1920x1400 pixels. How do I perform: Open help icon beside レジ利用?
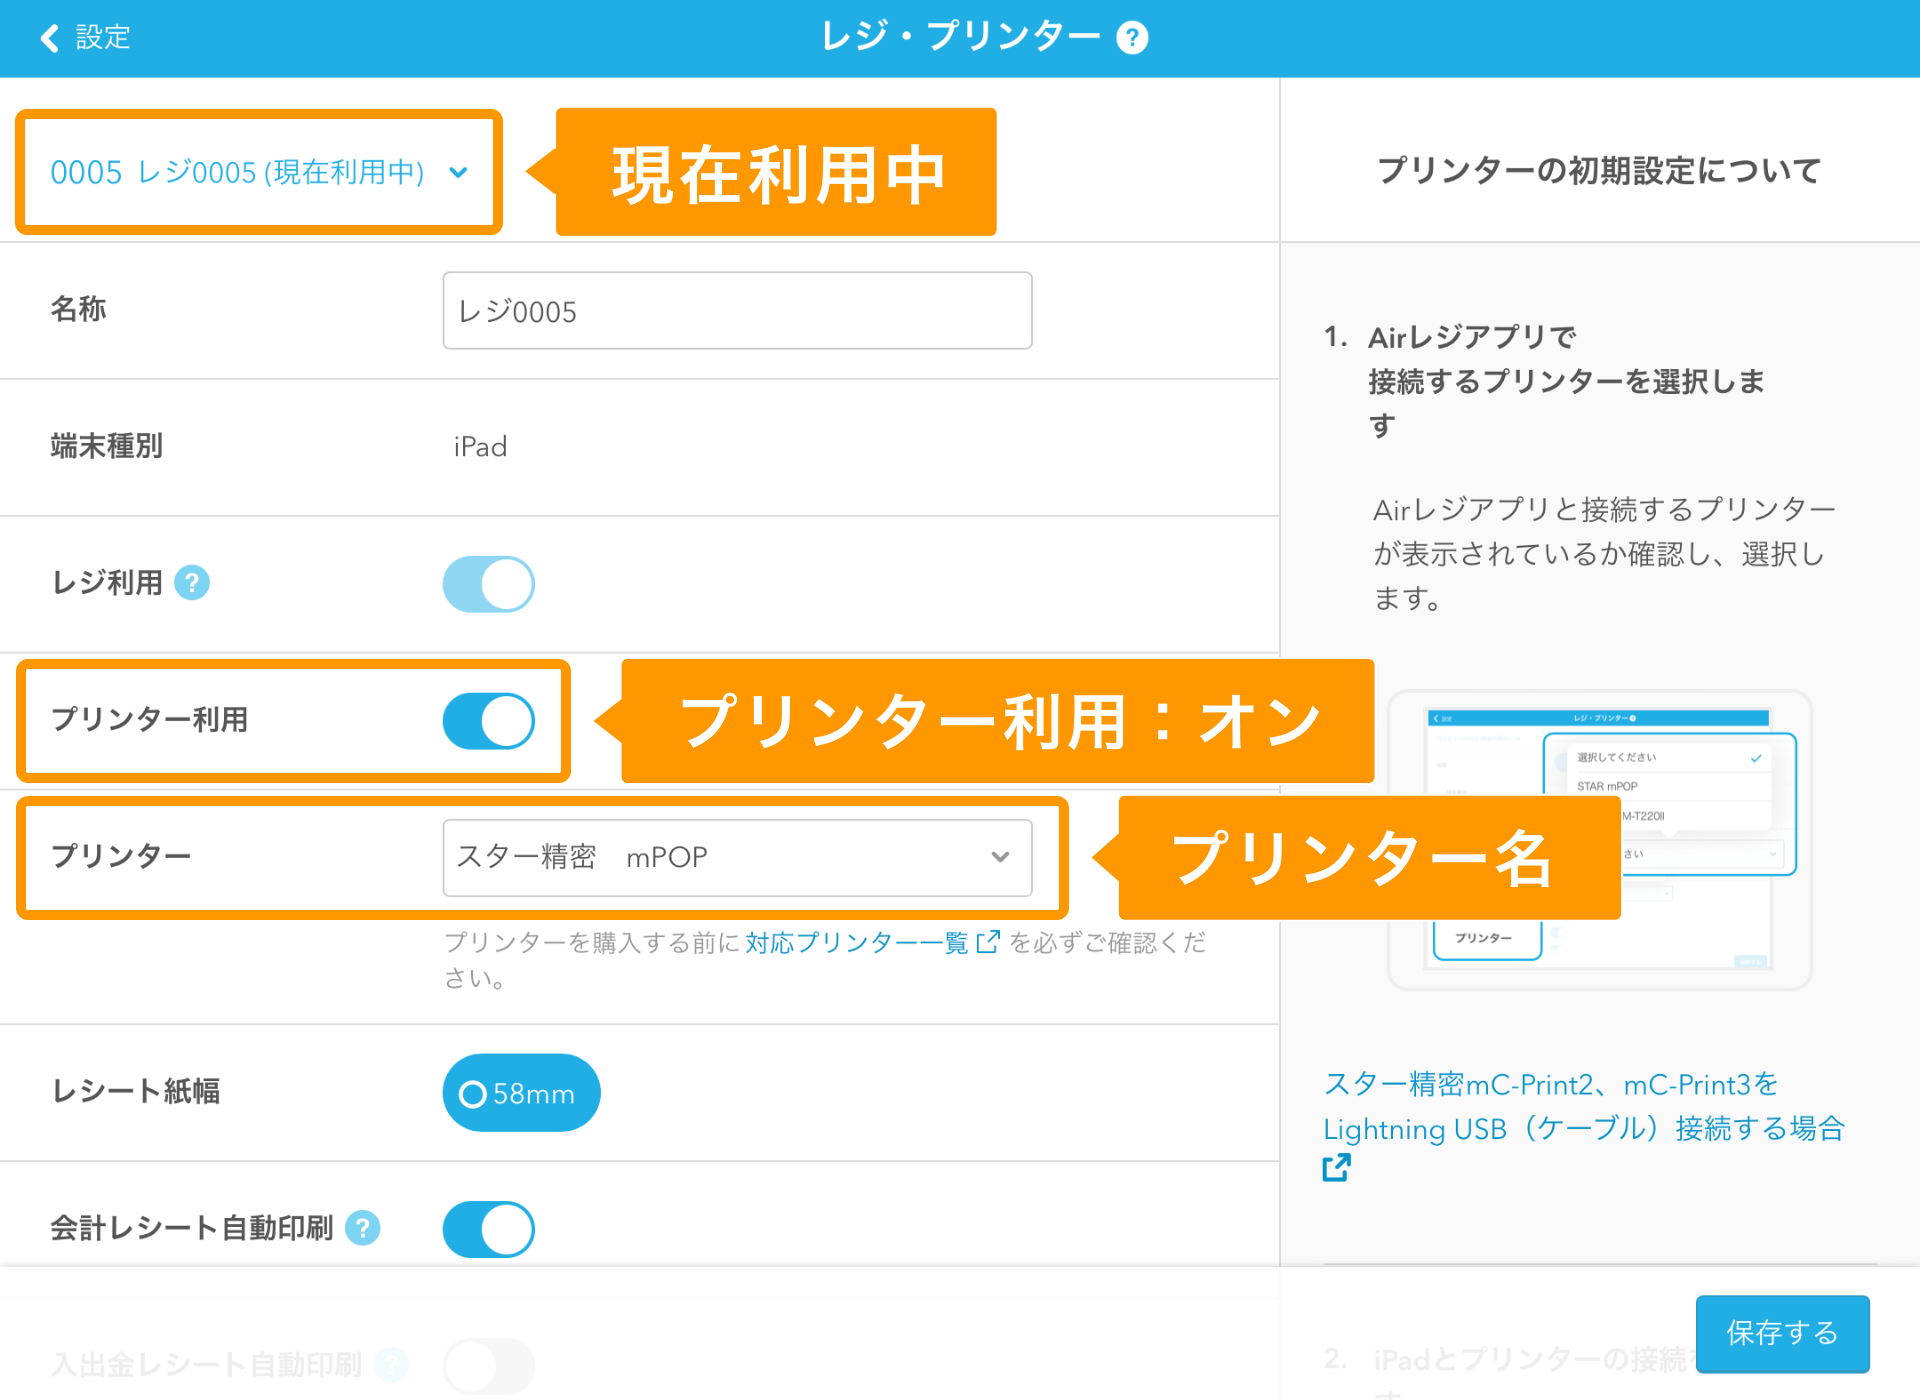point(192,582)
